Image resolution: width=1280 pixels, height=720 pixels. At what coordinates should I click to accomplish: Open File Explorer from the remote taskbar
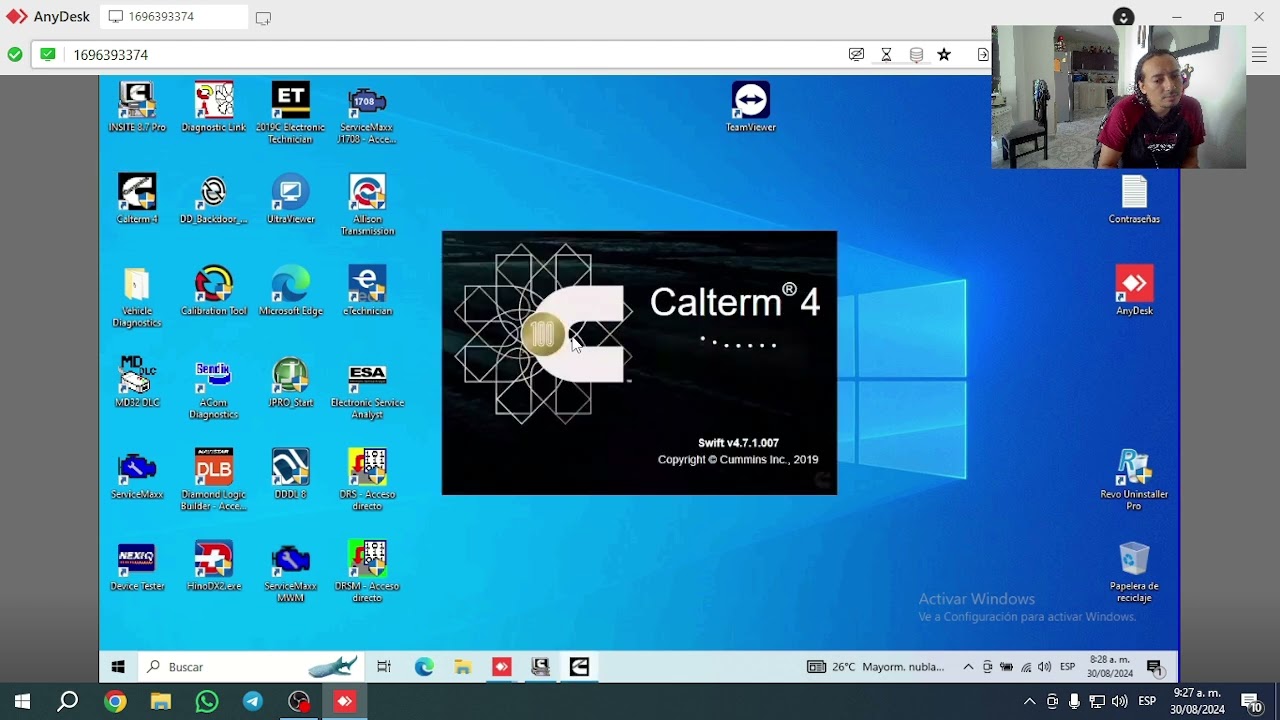[462, 667]
